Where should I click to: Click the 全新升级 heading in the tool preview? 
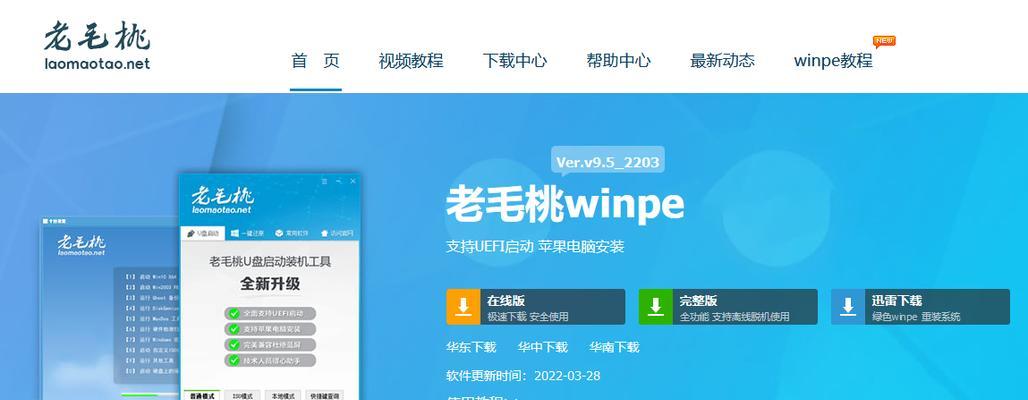coord(269,284)
